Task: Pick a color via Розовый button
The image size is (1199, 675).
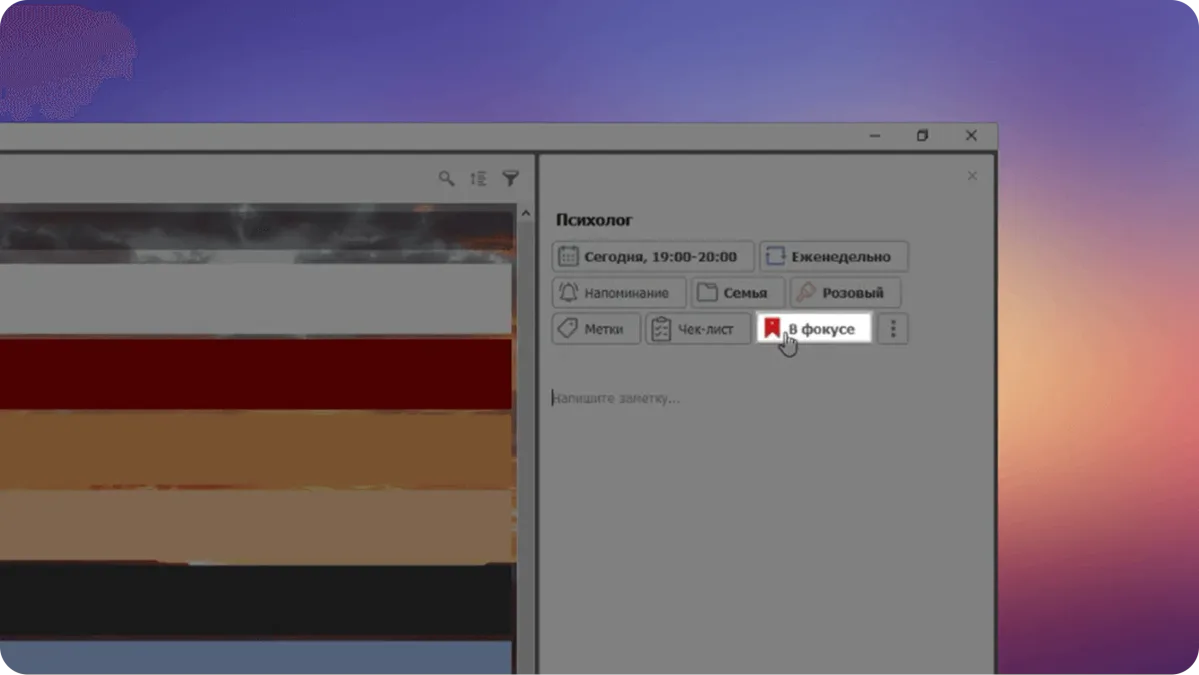Action: tap(845, 293)
